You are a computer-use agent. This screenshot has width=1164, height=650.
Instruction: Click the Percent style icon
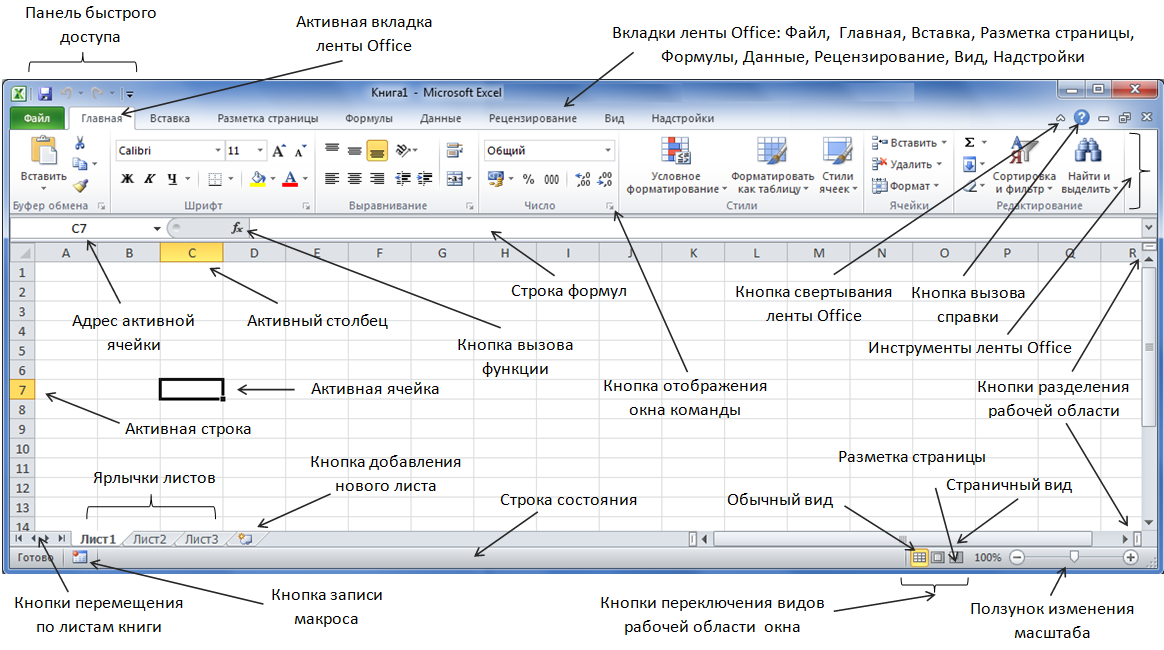pyautogui.click(x=528, y=180)
